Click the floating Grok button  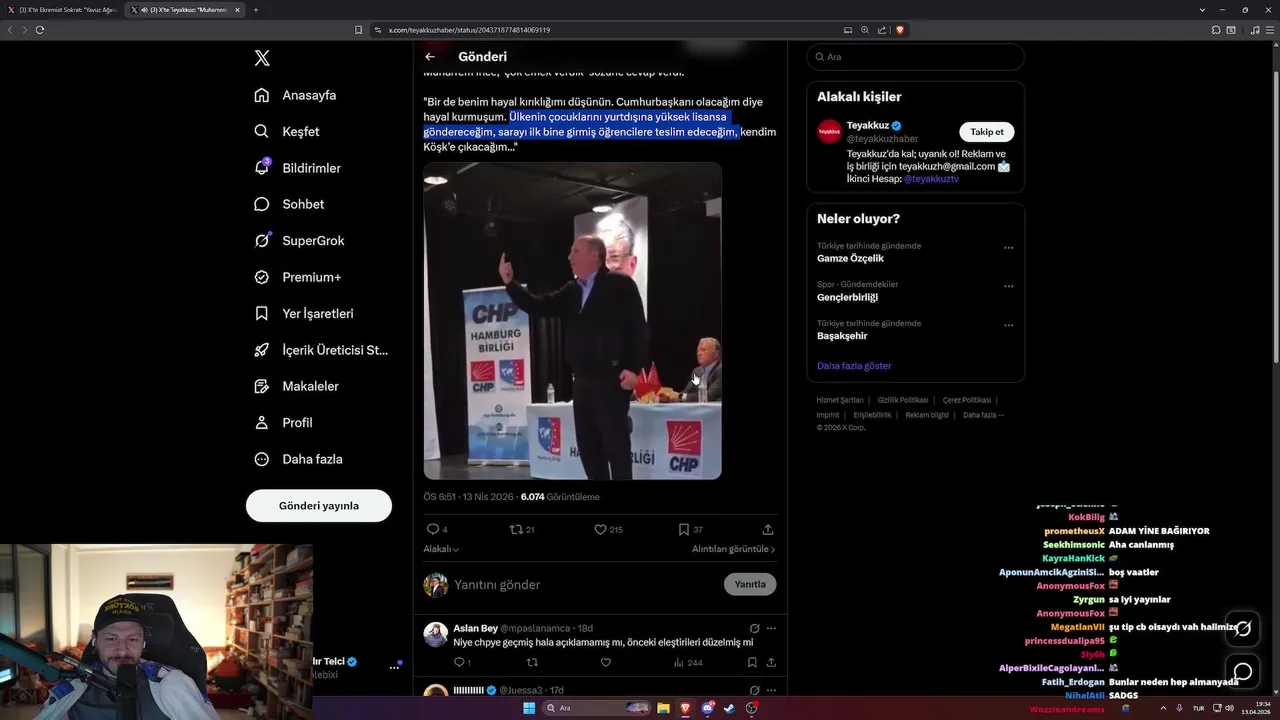(1243, 629)
